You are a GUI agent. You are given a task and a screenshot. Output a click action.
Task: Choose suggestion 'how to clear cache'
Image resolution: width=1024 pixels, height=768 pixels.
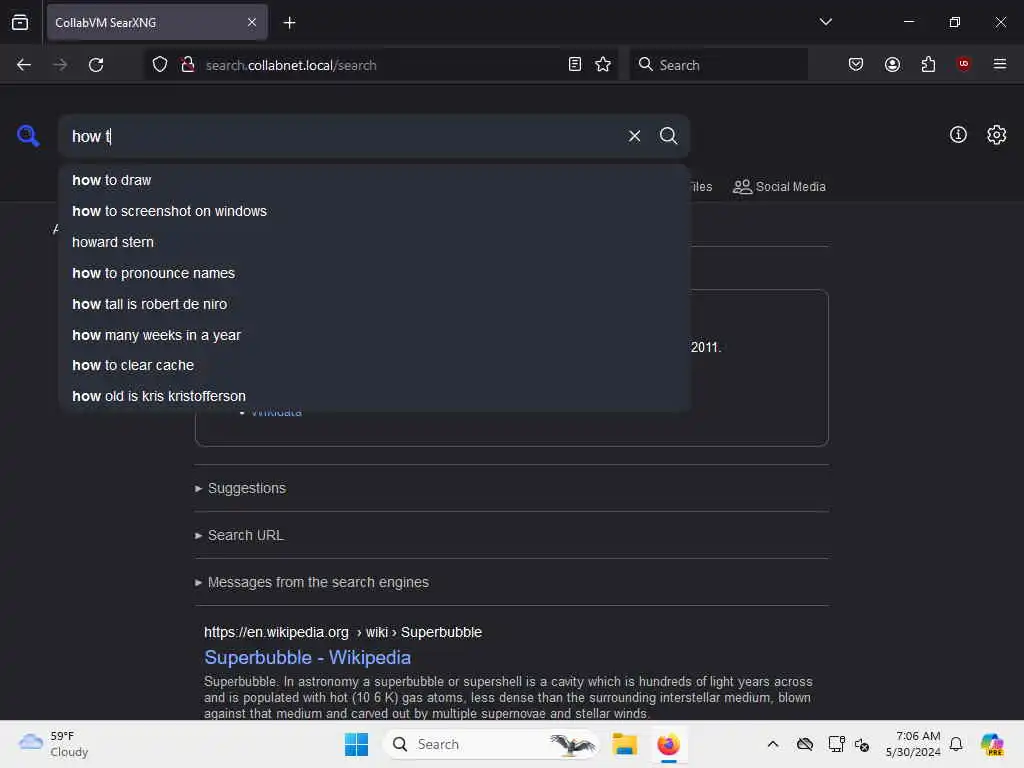point(374,365)
